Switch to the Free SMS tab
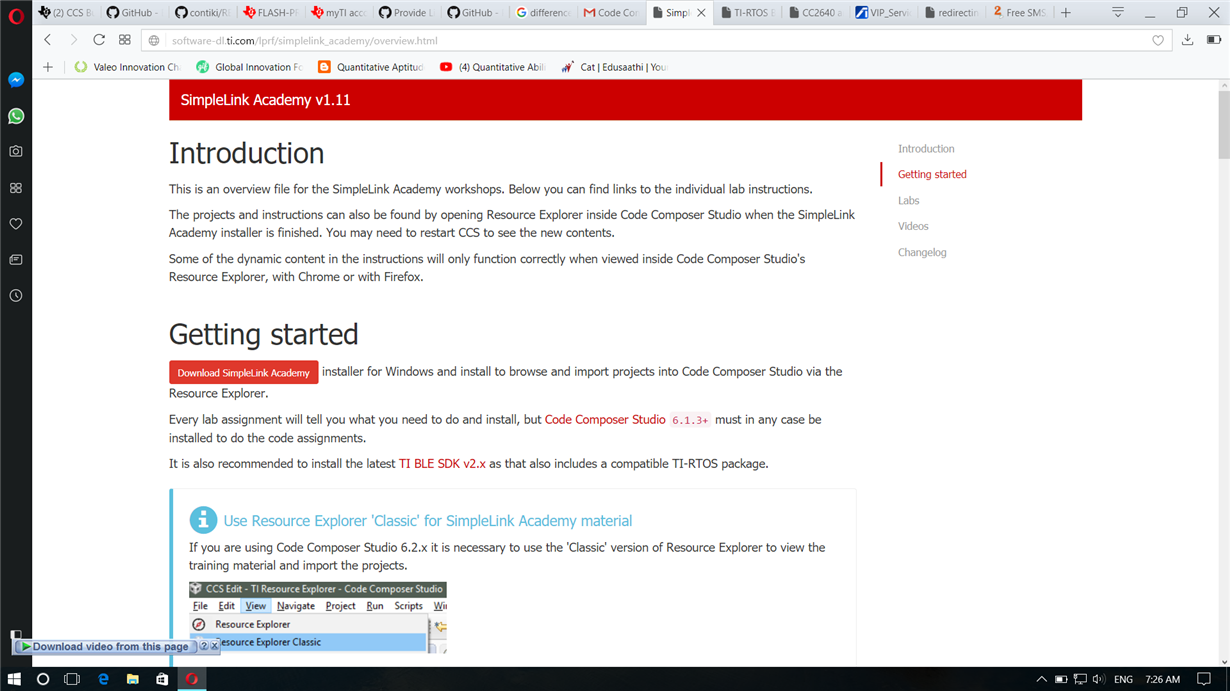 click(x=1019, y=13)
